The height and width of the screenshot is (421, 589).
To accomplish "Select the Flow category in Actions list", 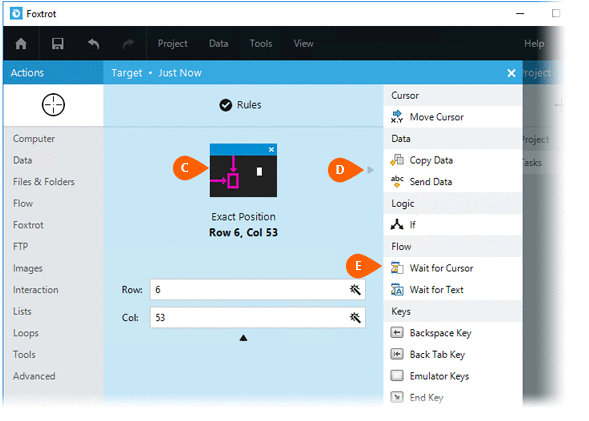I will [x=23, y=204].
